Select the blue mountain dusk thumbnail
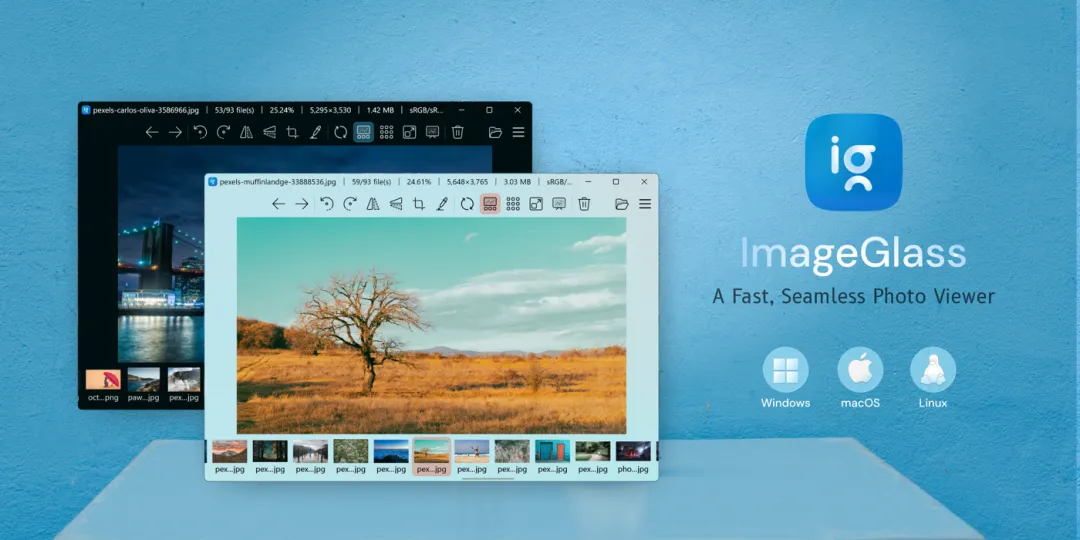Viewport: 1080px width, 540px height. [x=391, y=457]
